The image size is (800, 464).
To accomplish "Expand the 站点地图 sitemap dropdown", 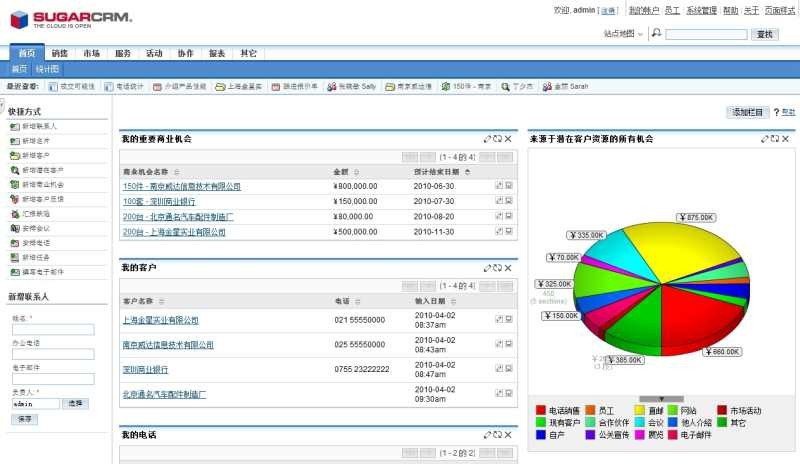I will point(623,34).
